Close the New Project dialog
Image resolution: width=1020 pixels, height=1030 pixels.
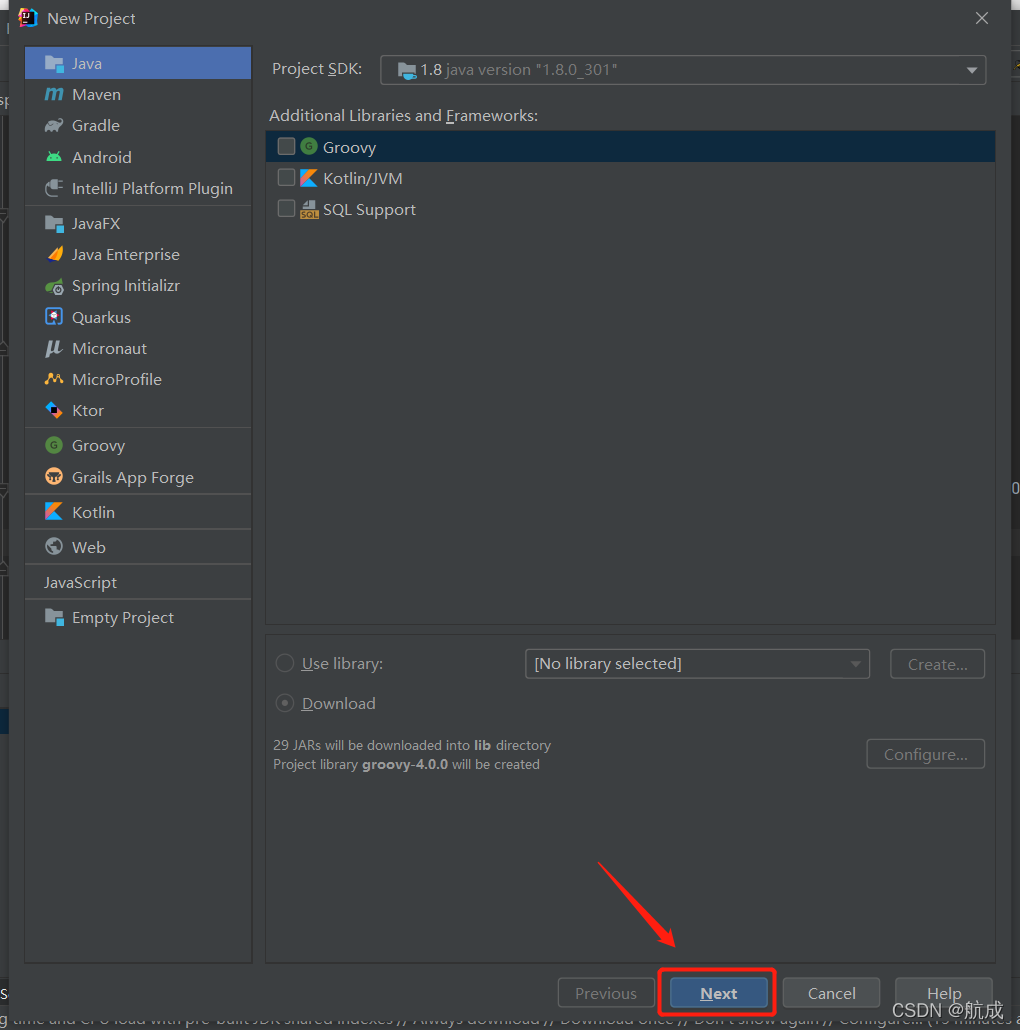click(x=981, y=18)
